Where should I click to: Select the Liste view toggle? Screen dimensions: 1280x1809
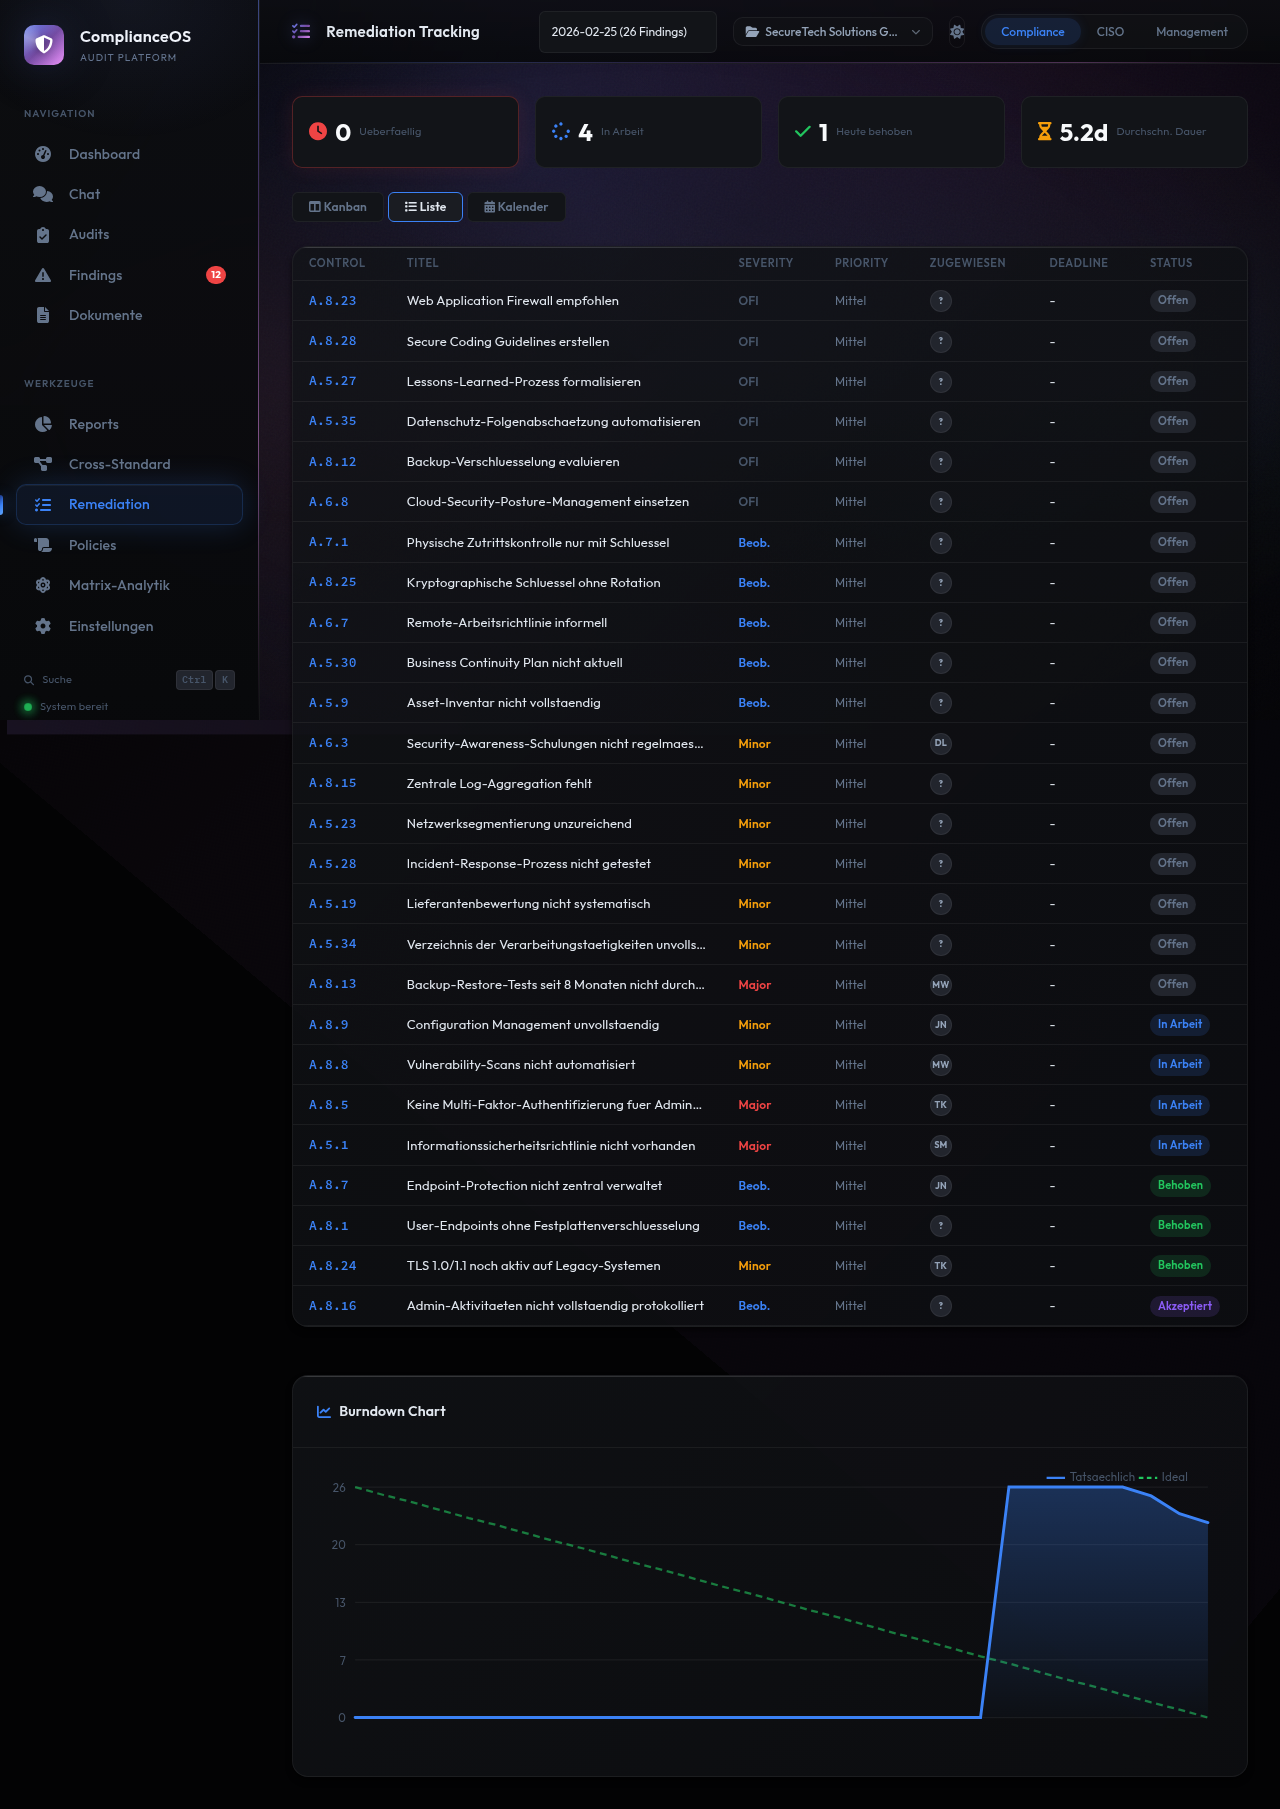[425, 207]
